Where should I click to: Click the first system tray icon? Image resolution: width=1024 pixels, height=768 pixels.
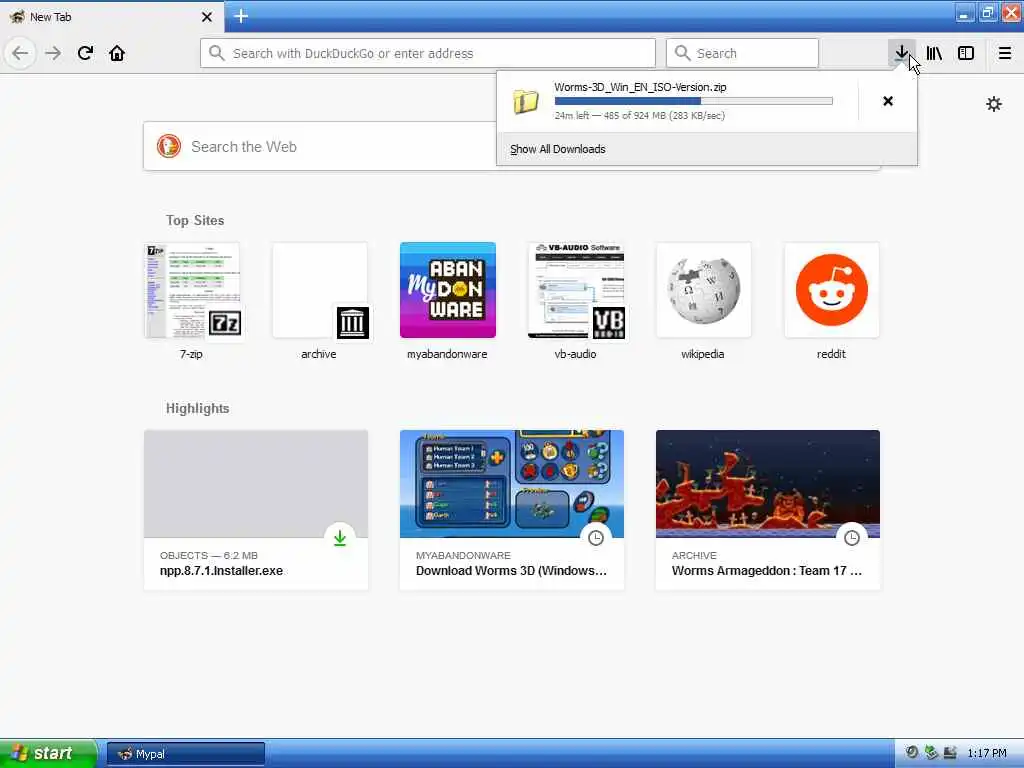click(912, 753)
